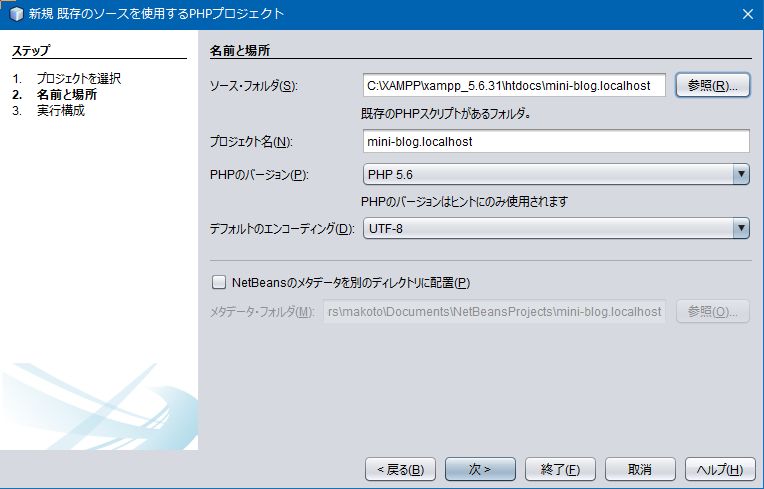
Task: Open the PHP 5.6 version dropdown
Action: coord(556,174)
